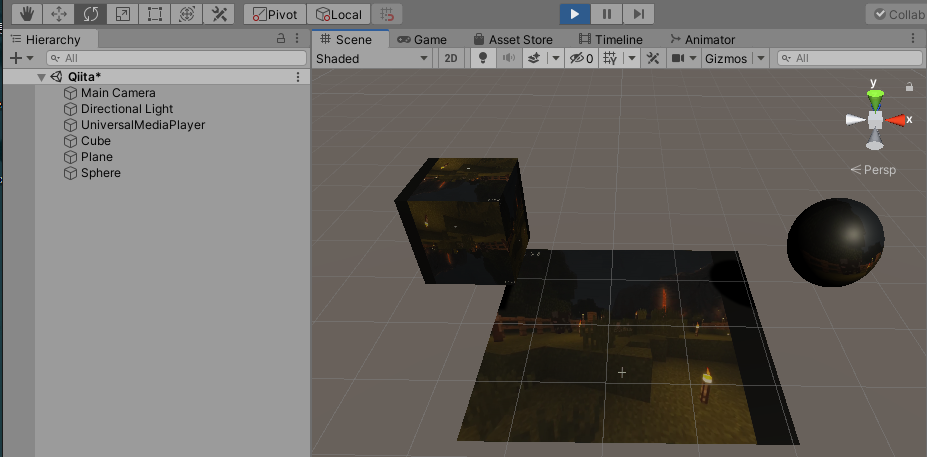Viewport: 927px width, 457px height.
Task: Open grid settings dropdown arrow
Action: pos(632,58)
